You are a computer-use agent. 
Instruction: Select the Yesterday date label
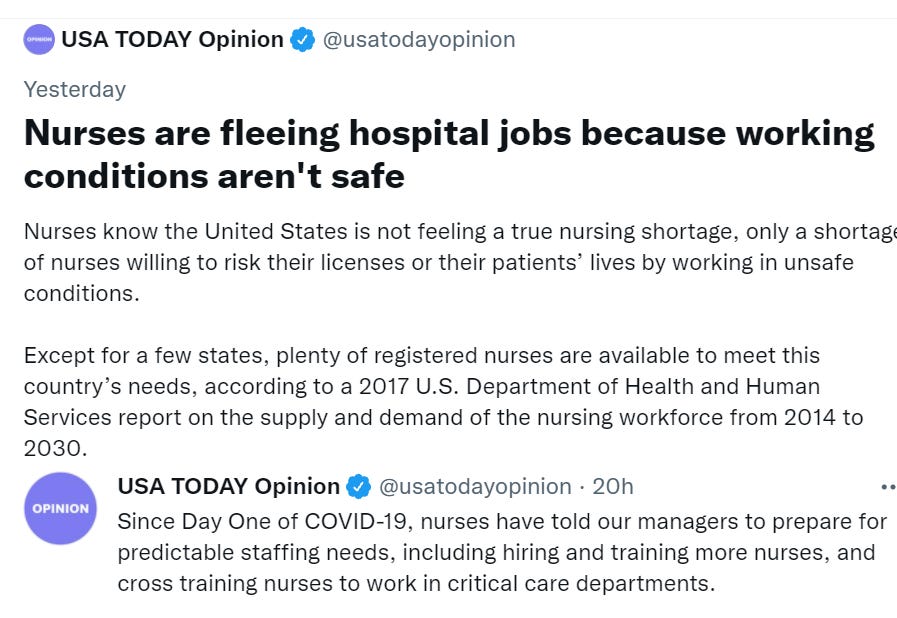(74, 90)
